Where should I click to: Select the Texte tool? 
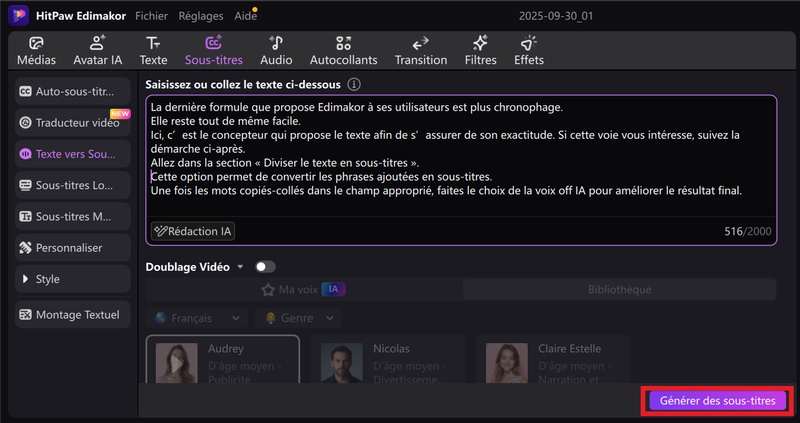[x=153, y=51]
